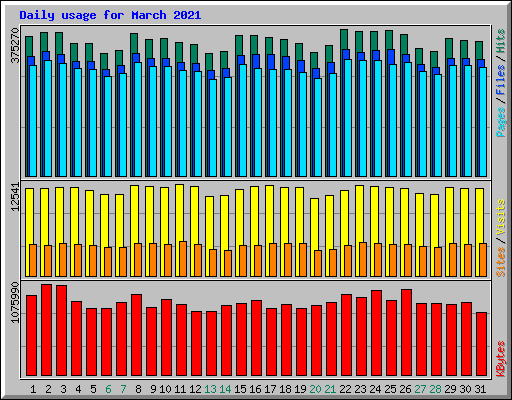Screen dimensions: 512x400
Task: Click the cyan pages bar for day 6
Action: tap(108, 126)
